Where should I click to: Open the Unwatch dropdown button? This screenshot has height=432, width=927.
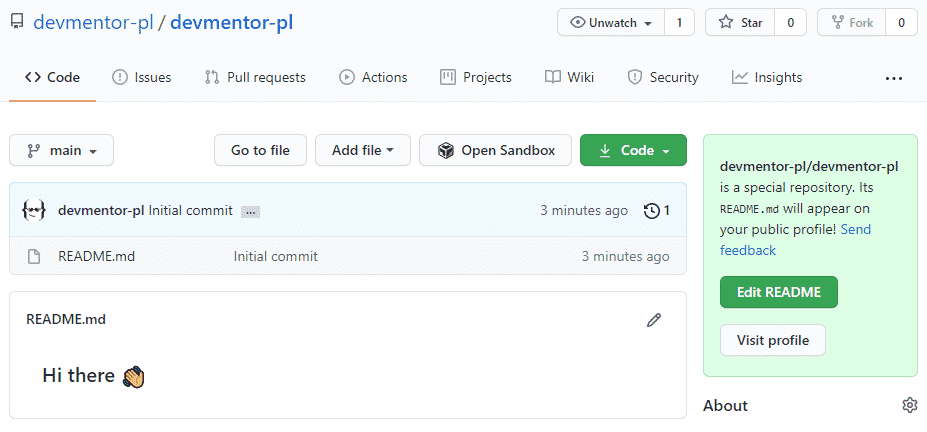pos(611,23)
